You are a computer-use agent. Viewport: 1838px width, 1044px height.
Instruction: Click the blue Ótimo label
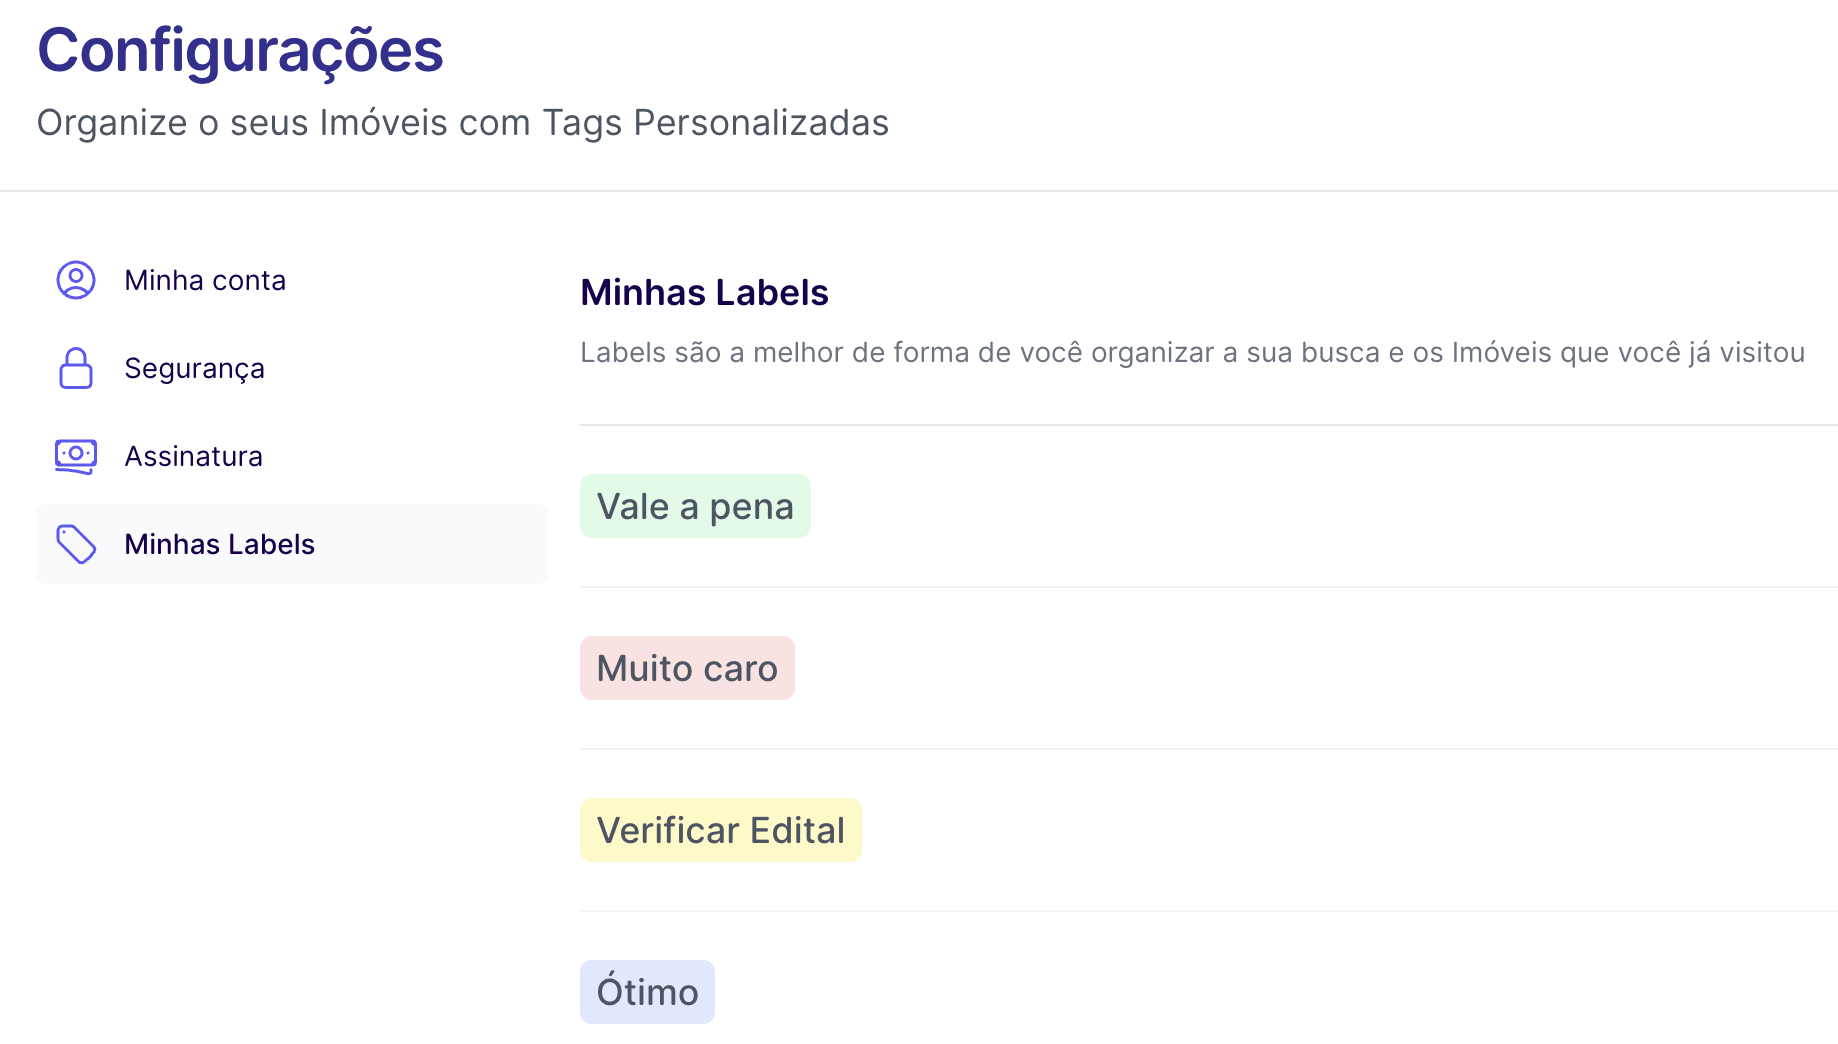click(647, 992)
